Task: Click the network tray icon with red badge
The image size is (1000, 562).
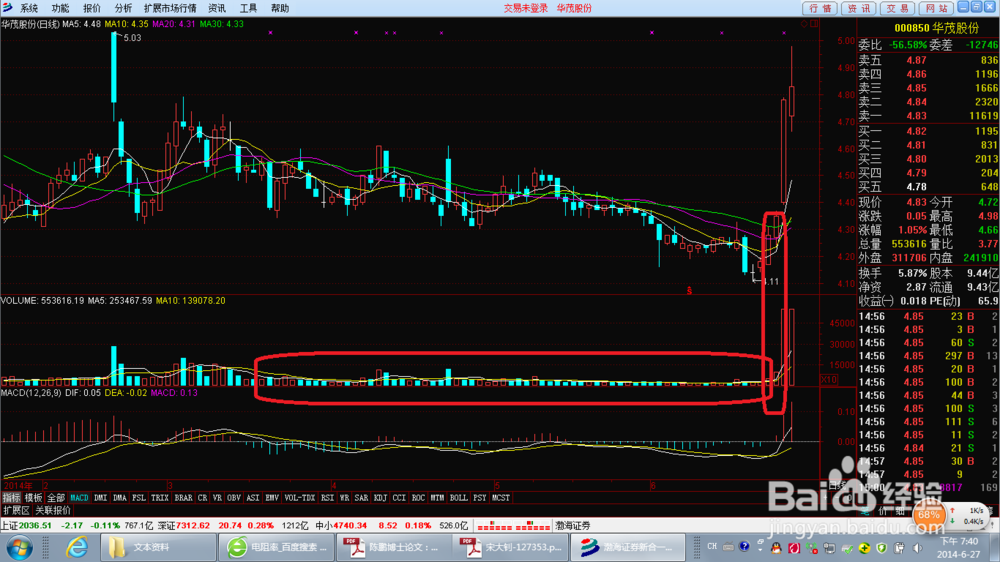Action: point(811,547)
